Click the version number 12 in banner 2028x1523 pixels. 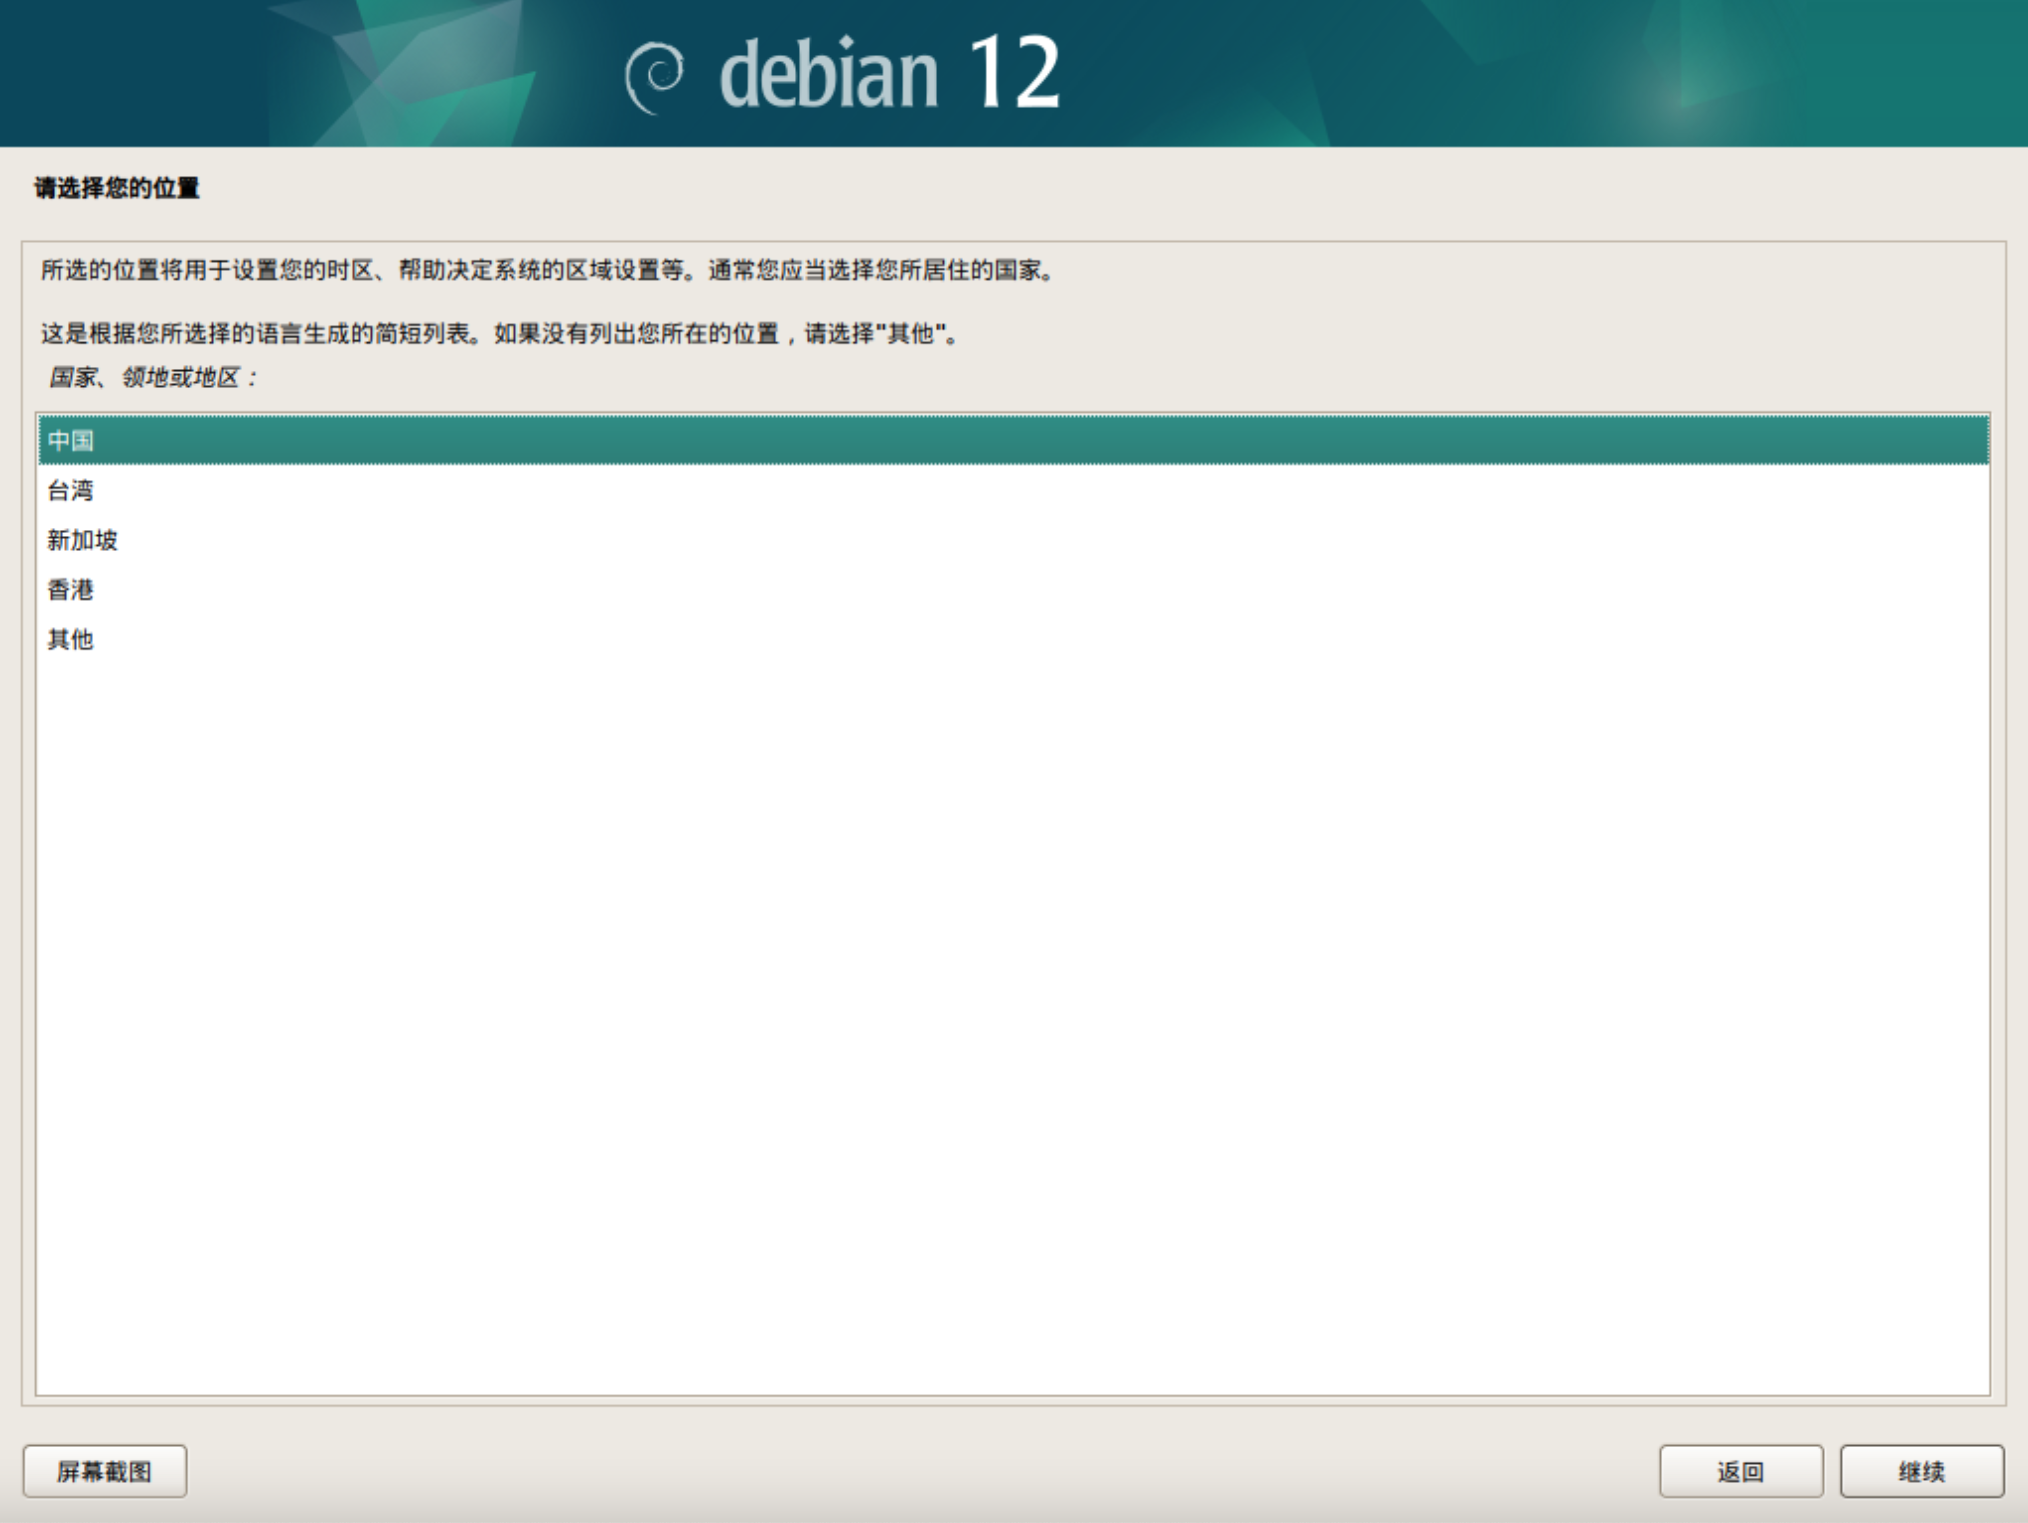[x=1014, y=72]
